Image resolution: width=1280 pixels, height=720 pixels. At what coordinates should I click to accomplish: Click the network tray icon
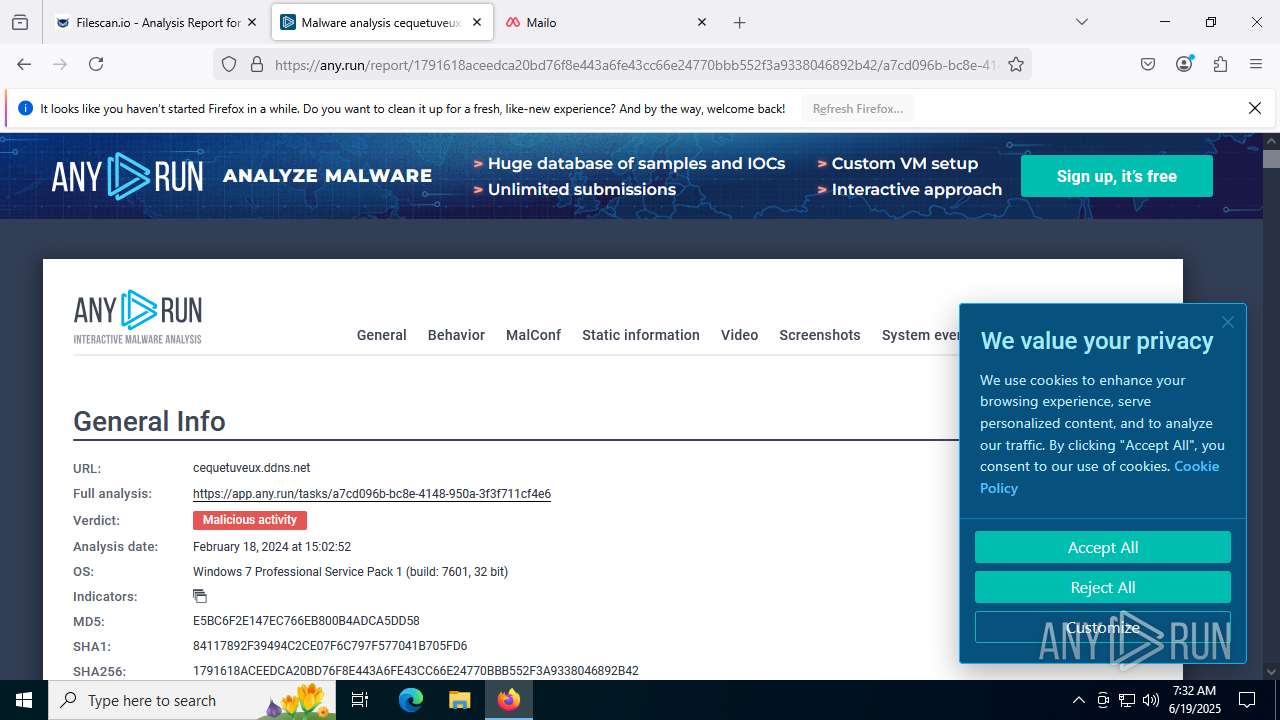pyautogui.click(x=1127, y=700)
